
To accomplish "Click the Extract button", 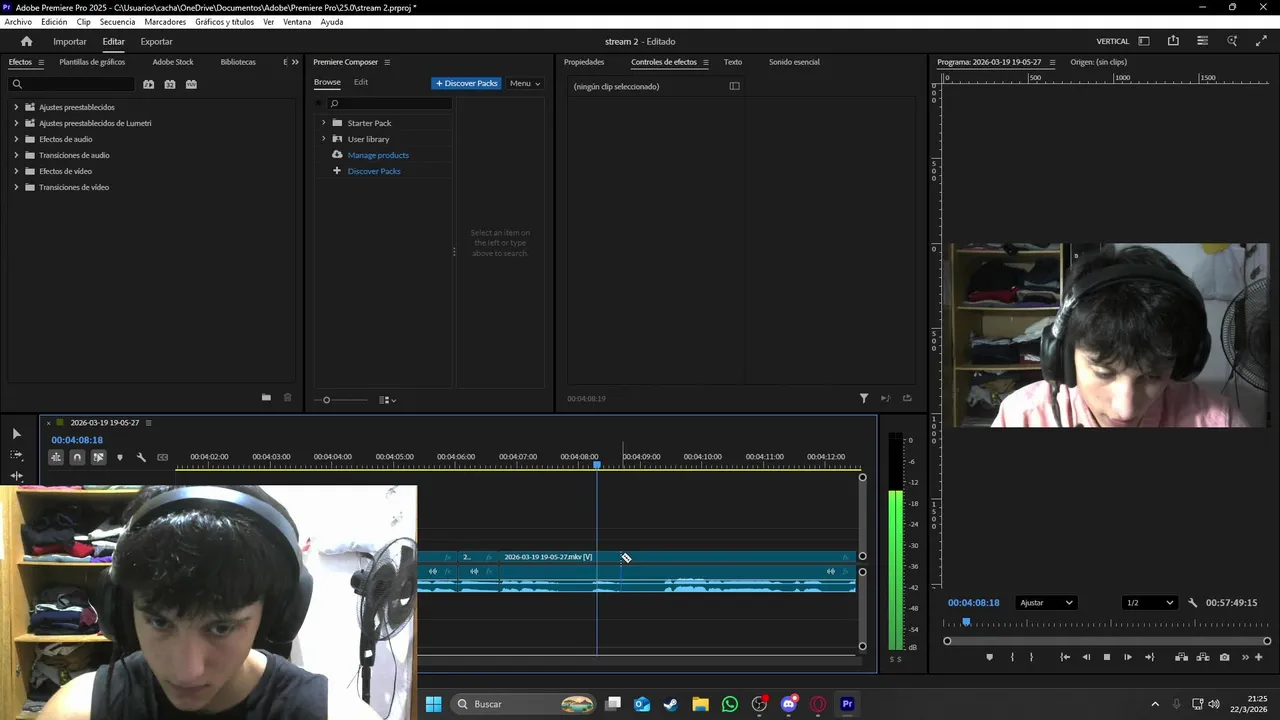I will click(1203, 657).
